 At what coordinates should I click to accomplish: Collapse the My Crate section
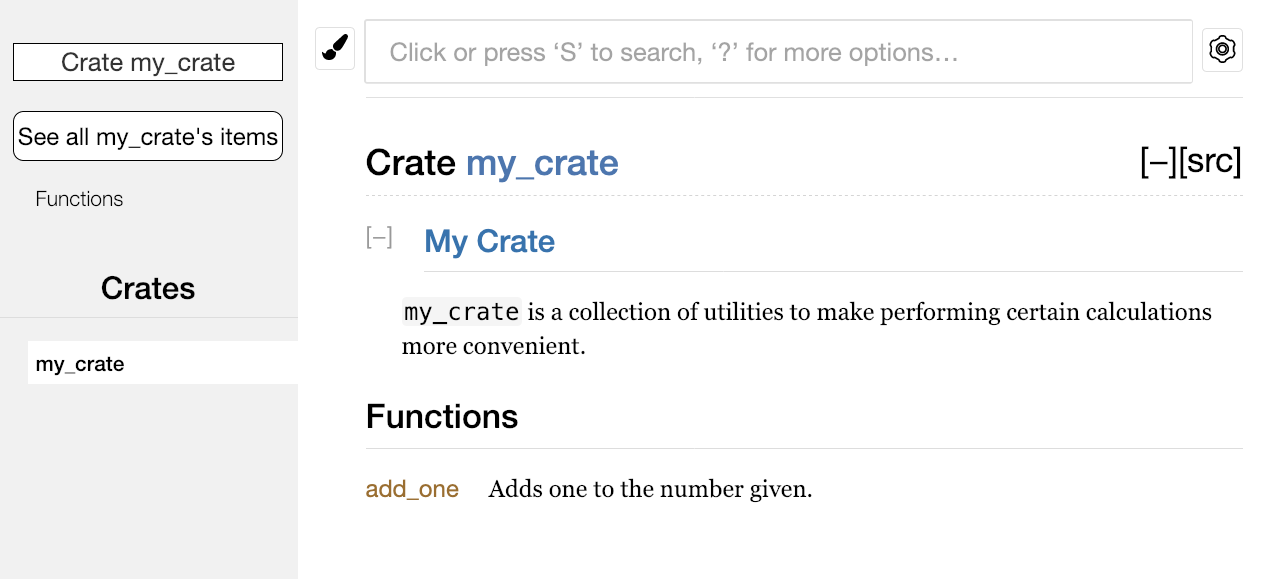point(378,237)
